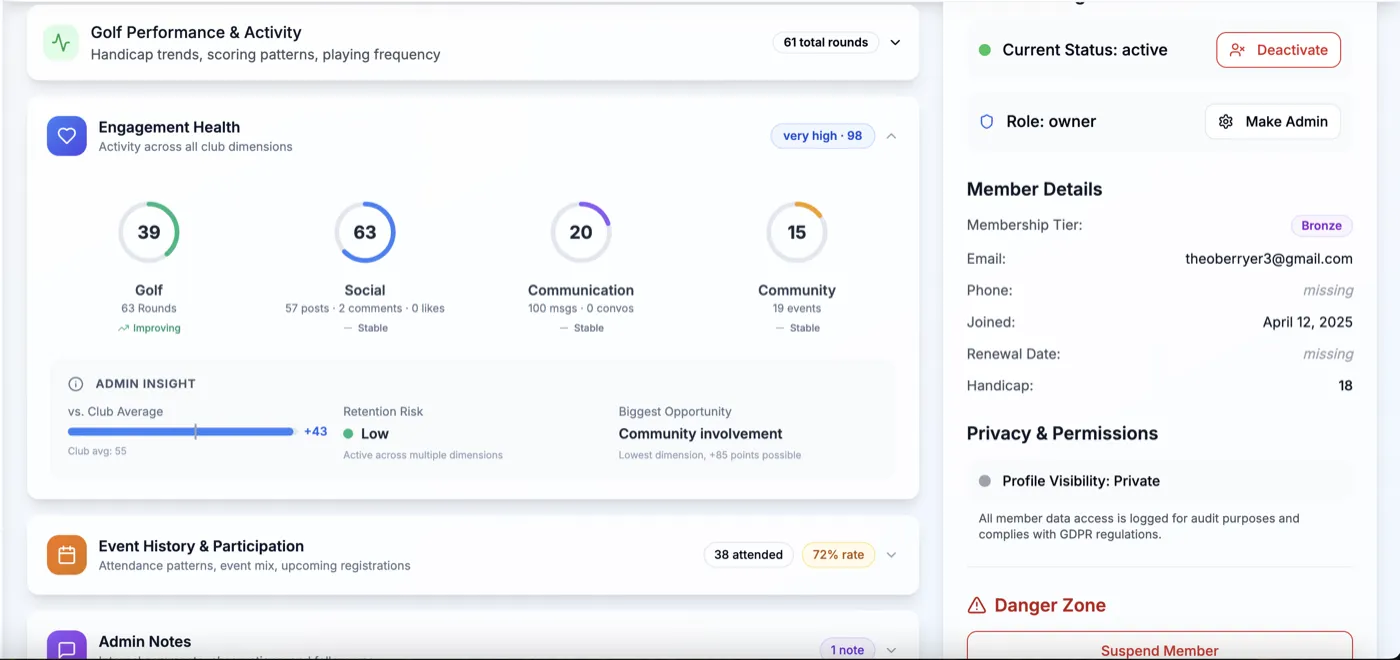Click the blue heart Engagement Health icon

67,136
